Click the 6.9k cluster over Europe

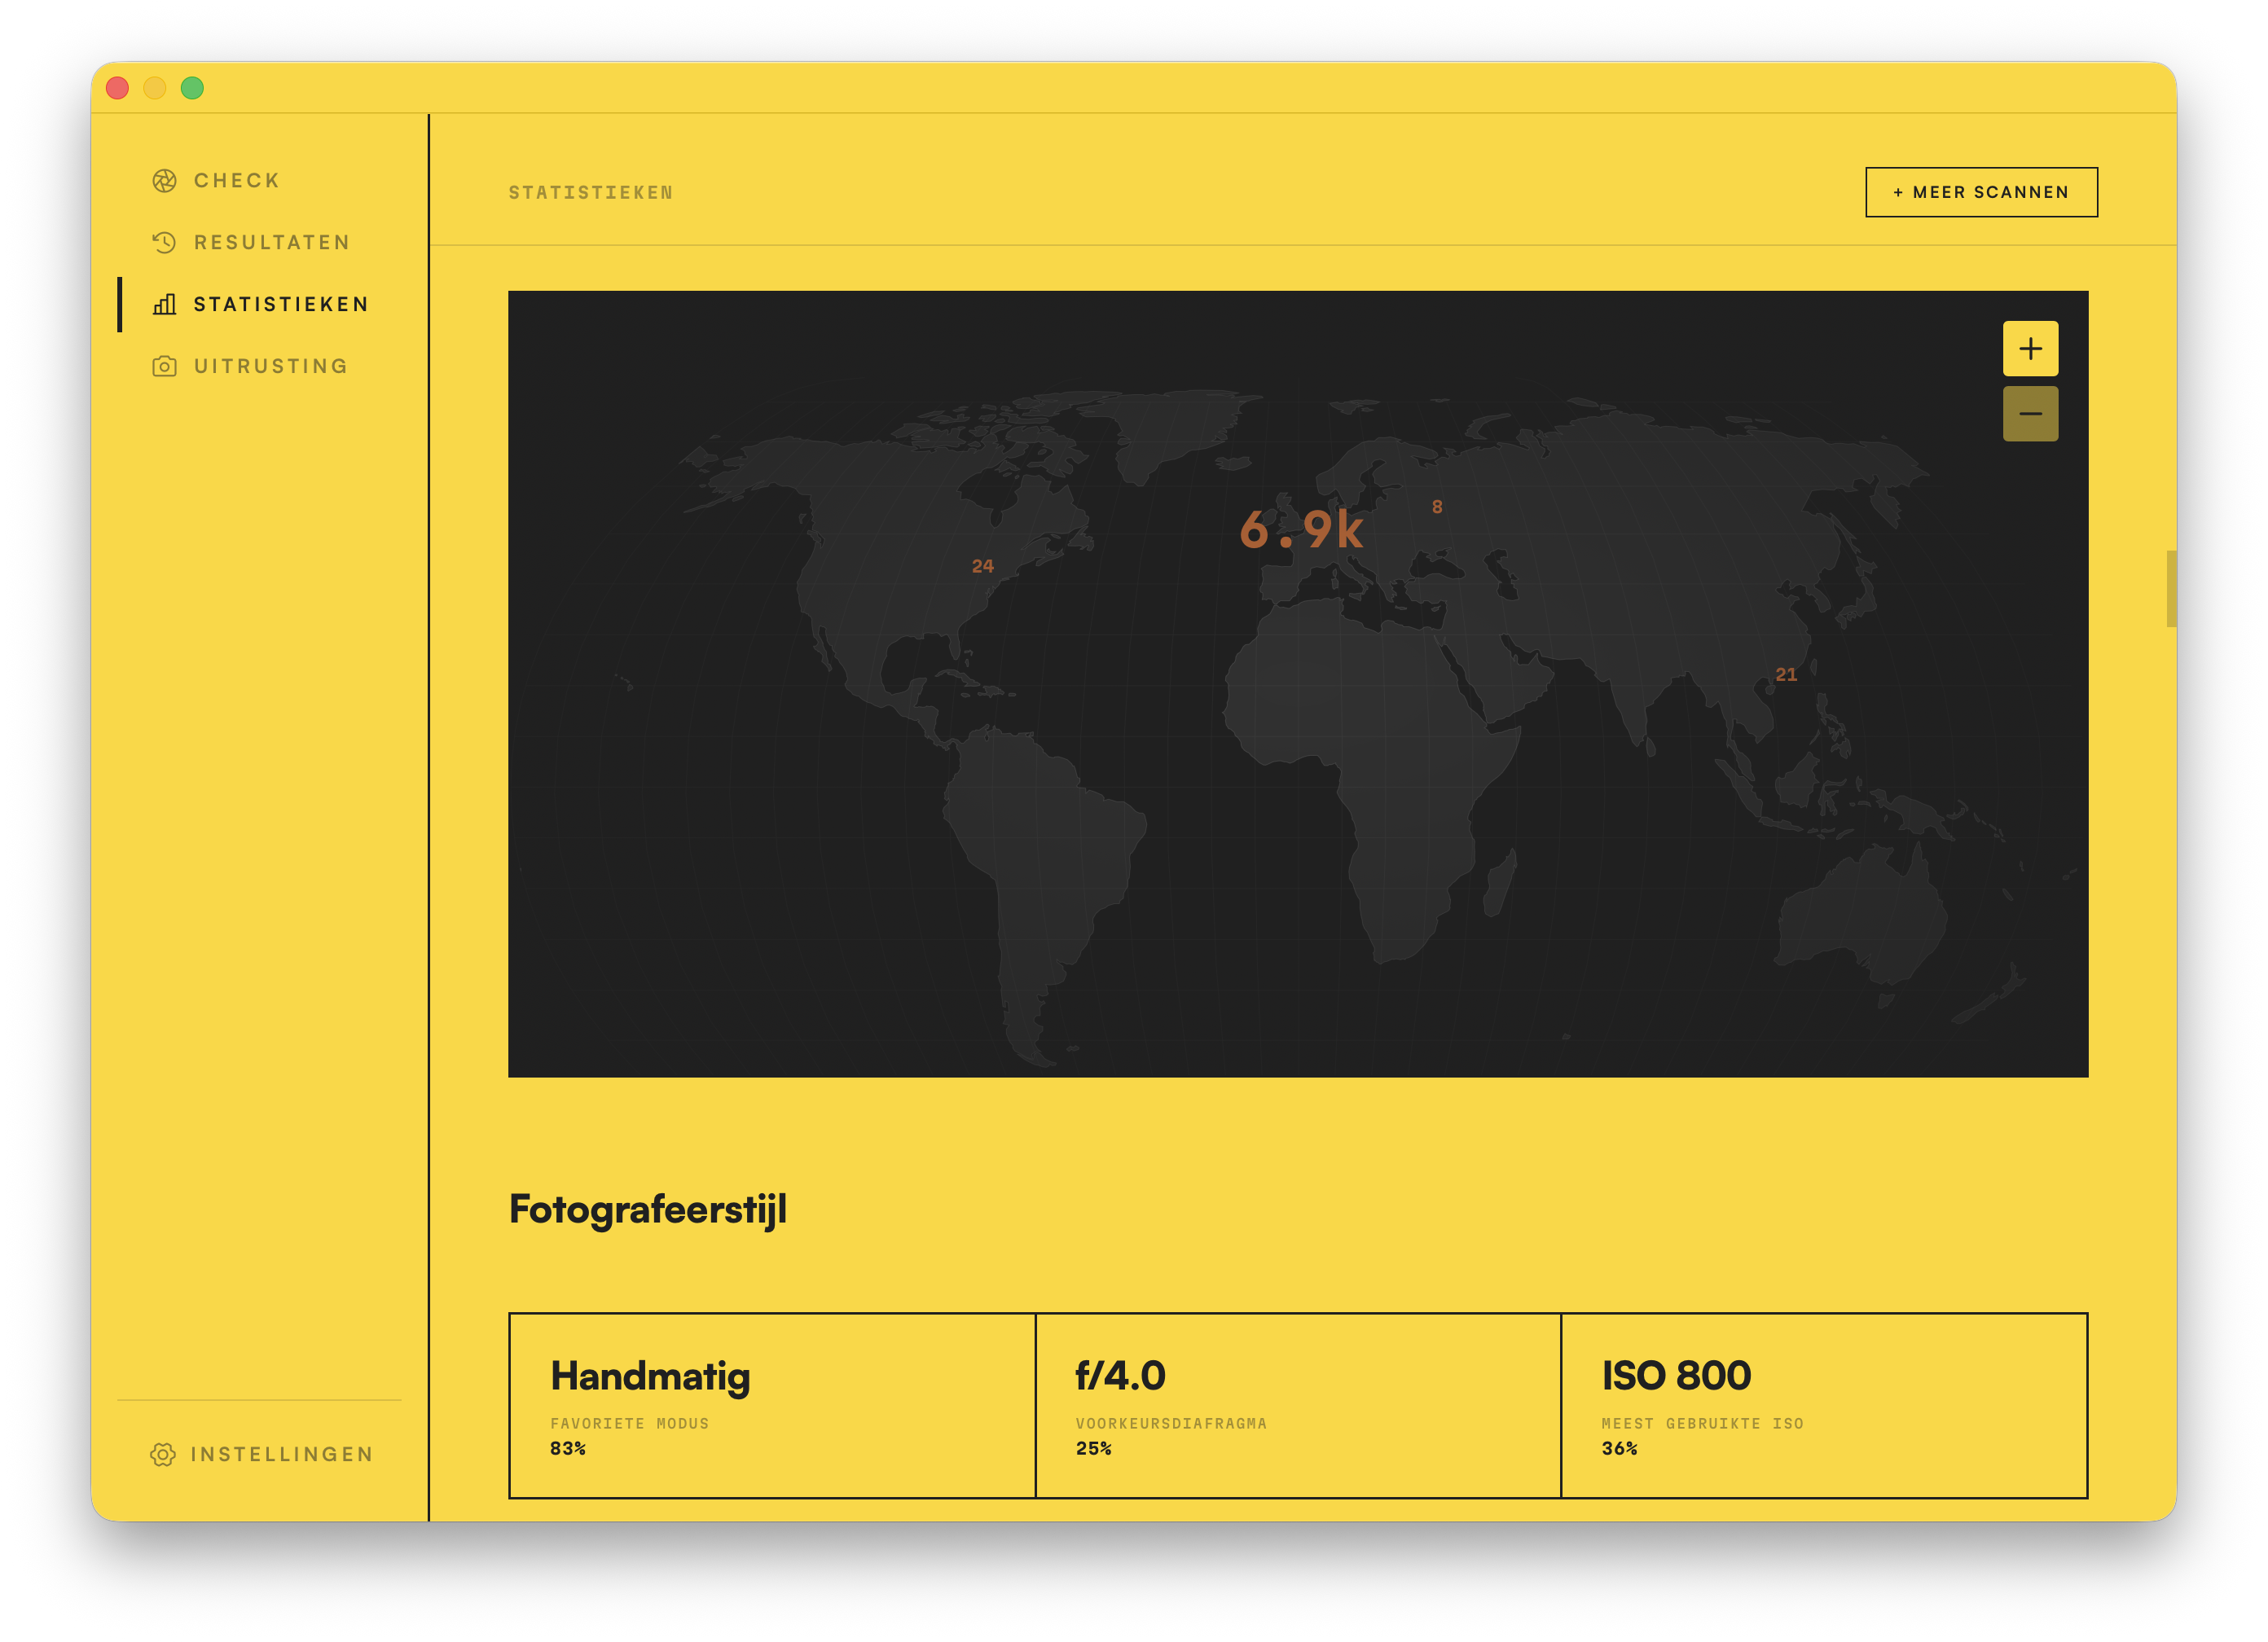[x=1301, y=530]
